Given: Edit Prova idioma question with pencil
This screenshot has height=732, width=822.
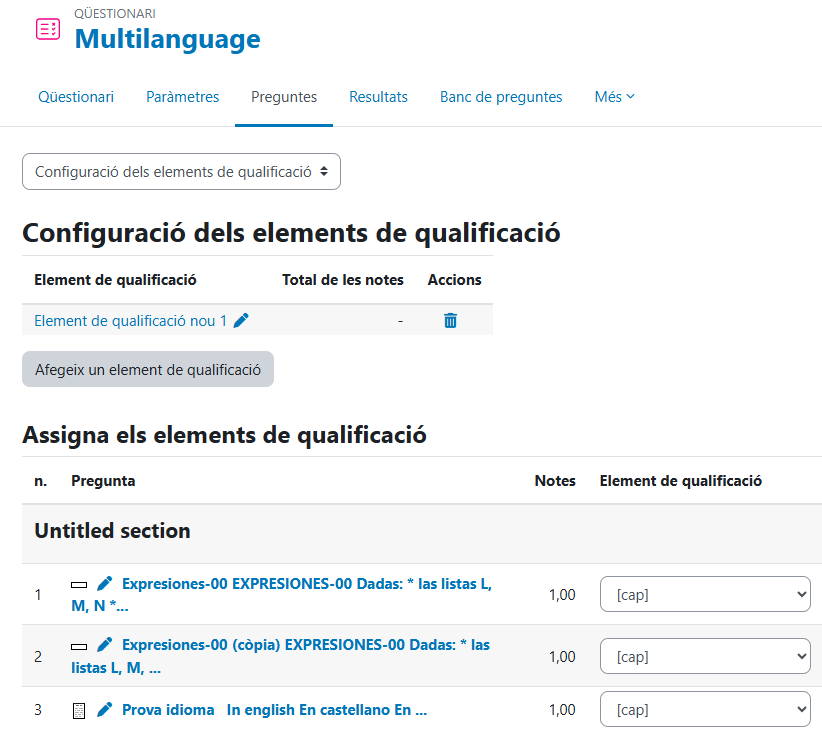Looking at the screenshot, I should tap(105, 709).
